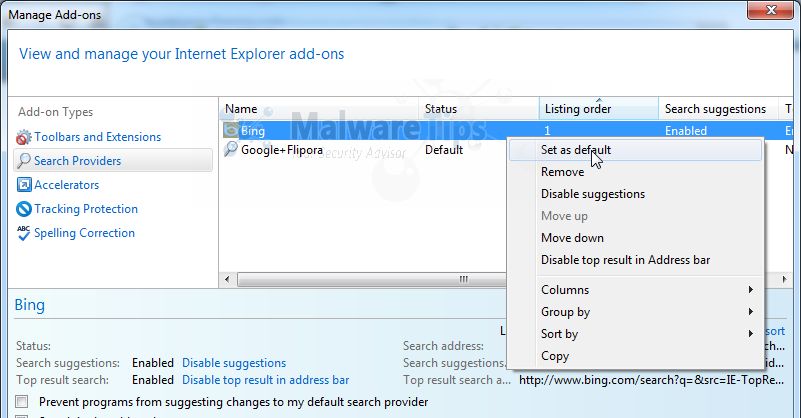The height and width of the screenshot is (418, 801).
Task: Choose Move down in context menu
Action: [635, 238]
